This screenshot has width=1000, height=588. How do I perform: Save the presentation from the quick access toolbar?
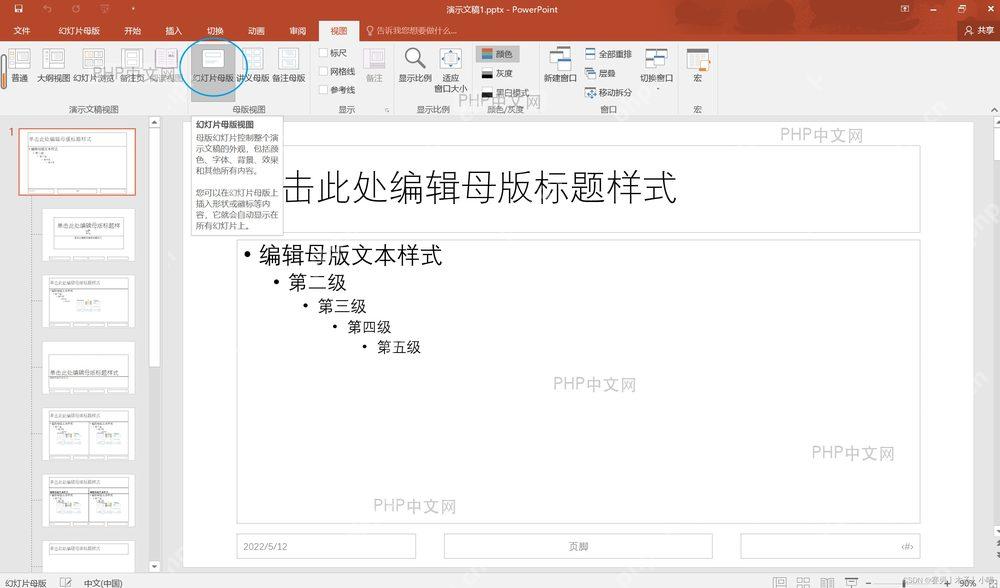(18, 9)
